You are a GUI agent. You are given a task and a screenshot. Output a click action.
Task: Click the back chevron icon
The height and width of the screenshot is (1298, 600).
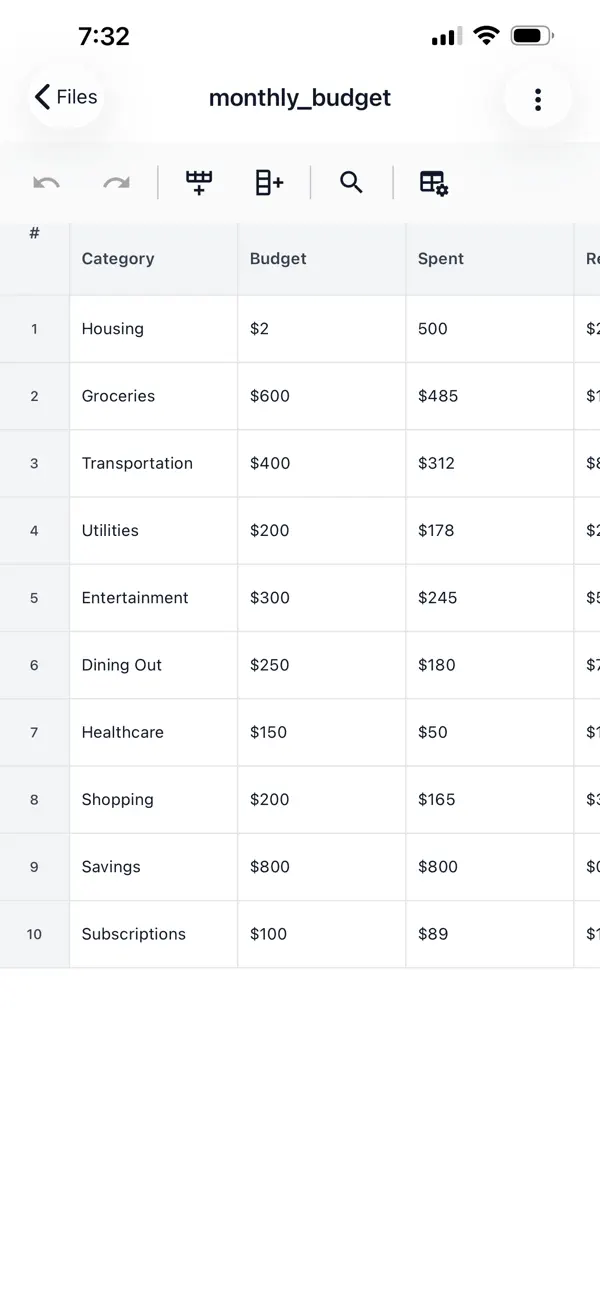40,97
